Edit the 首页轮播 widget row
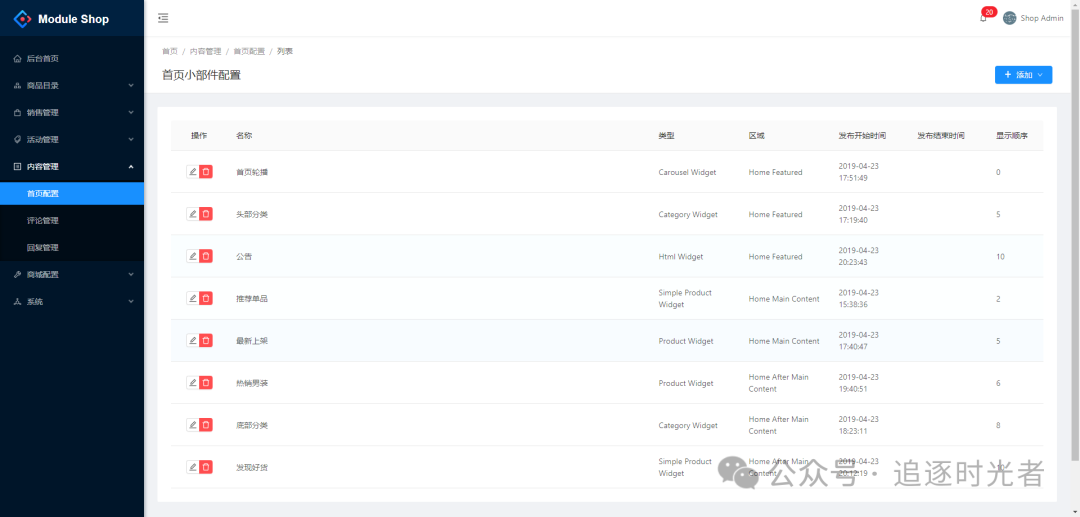The height and width of the screenshot is (517, 1080). click(x=193, y=171)
